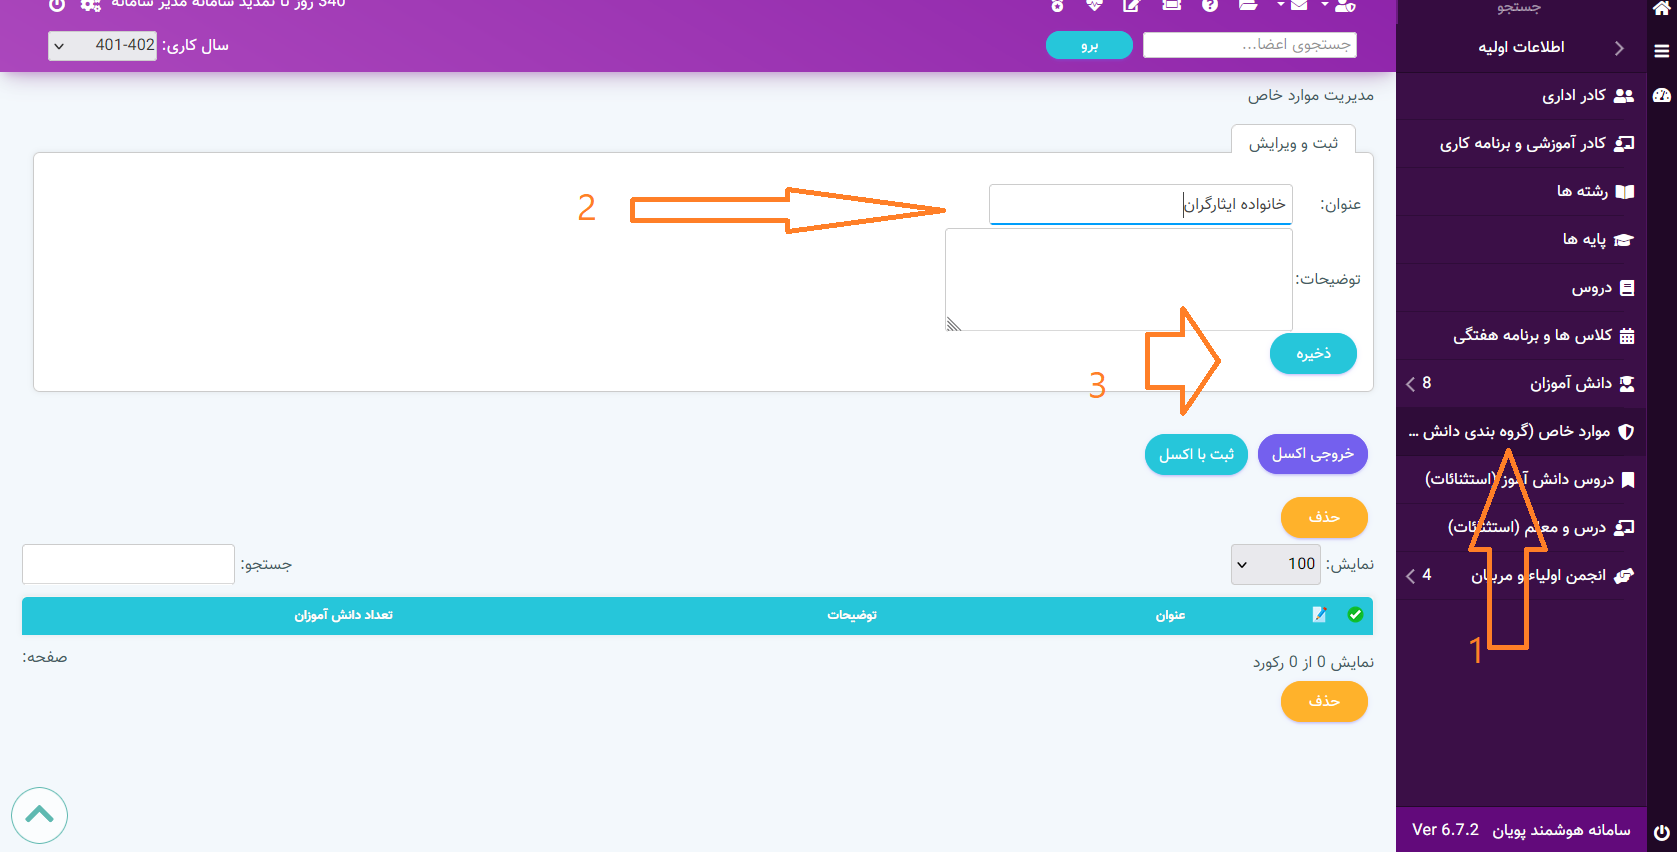
Task: Click the bookmark icon for دروس دانش آموز
Action: click(x=1628, y=480)
